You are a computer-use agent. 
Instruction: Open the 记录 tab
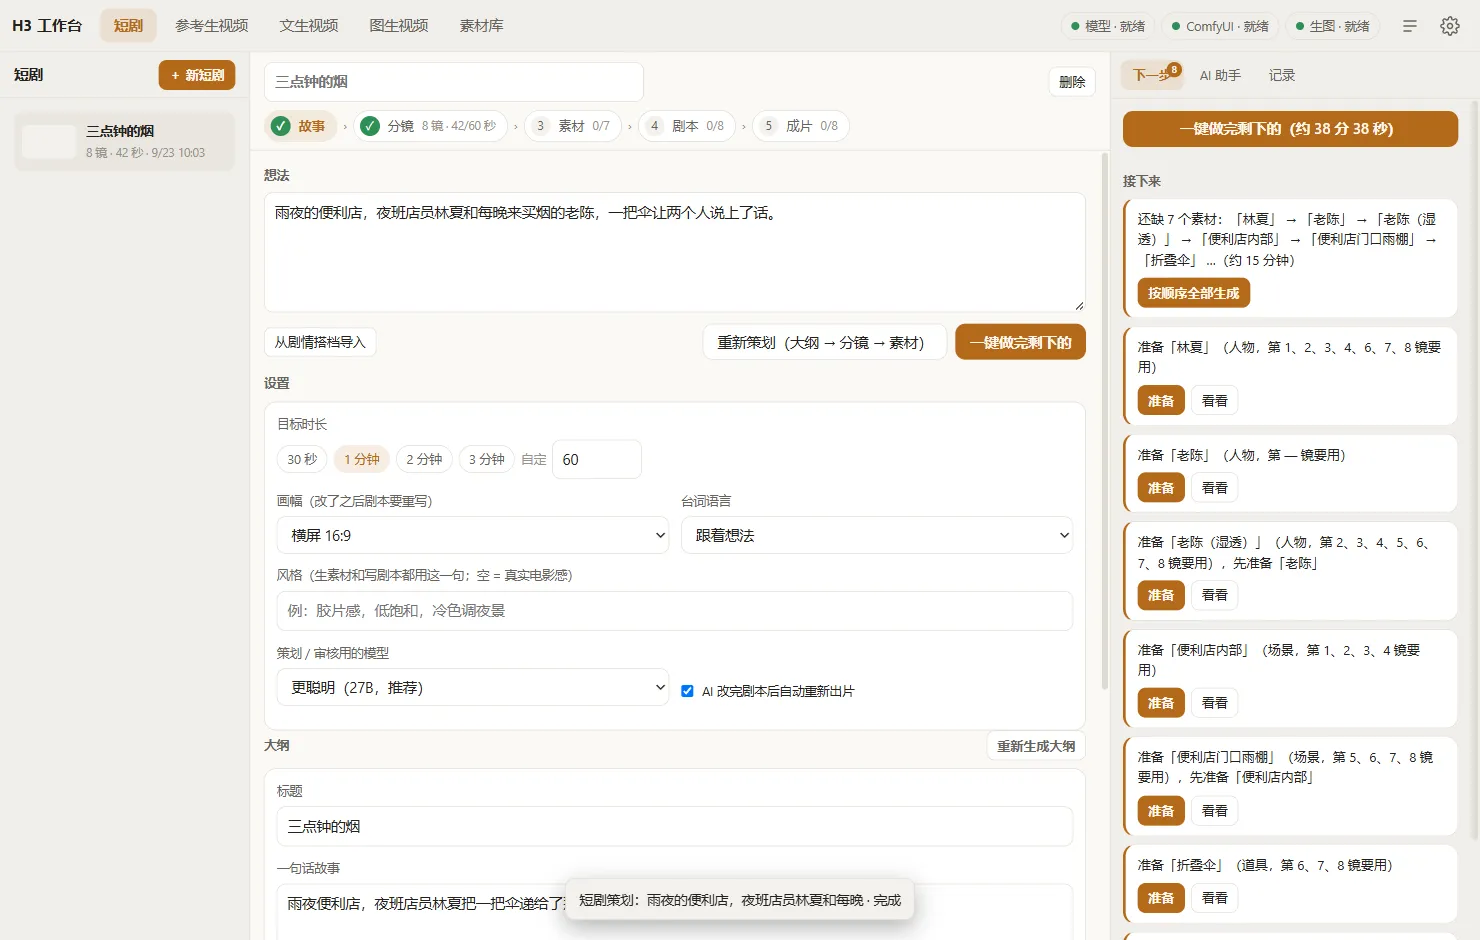pos(1282,75)
